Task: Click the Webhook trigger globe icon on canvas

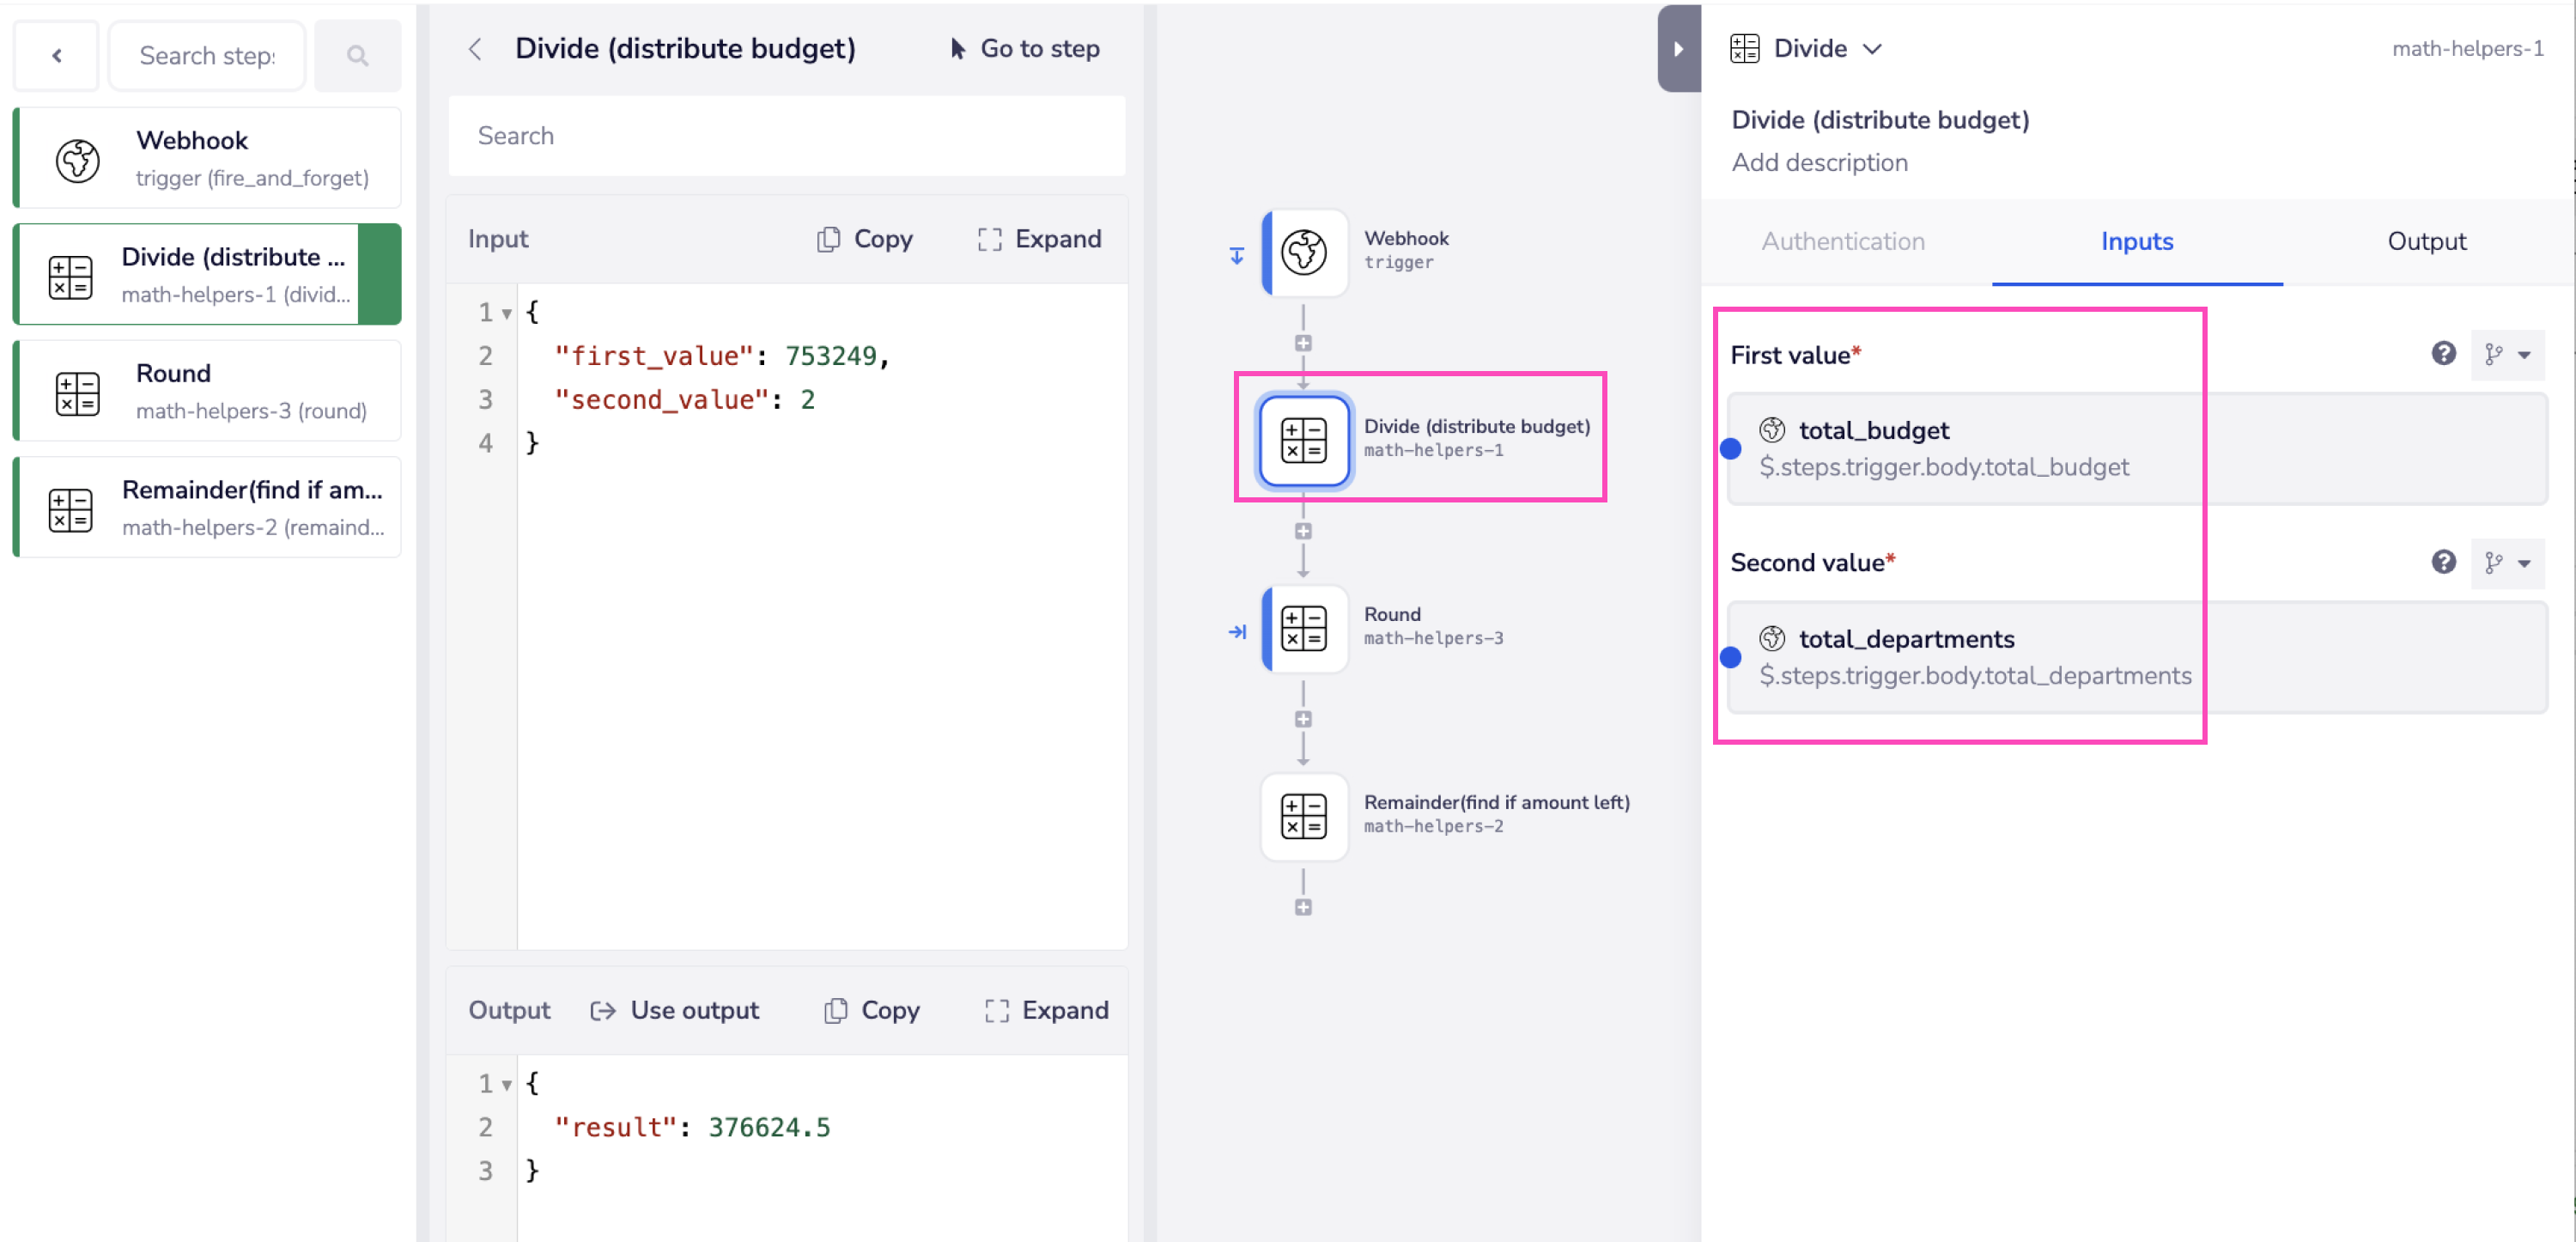Action: tap(1303, 251)
